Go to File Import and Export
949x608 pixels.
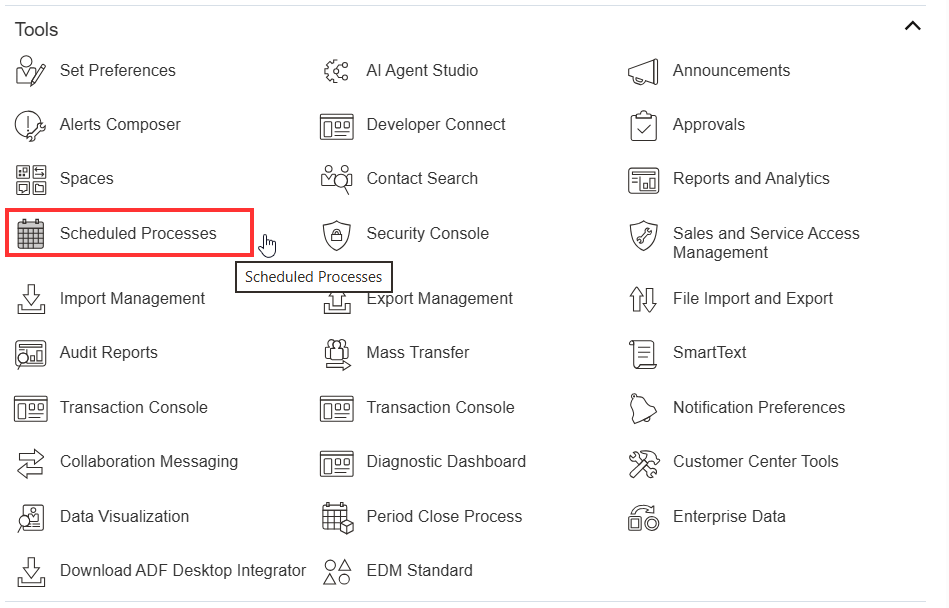point(752,299)
